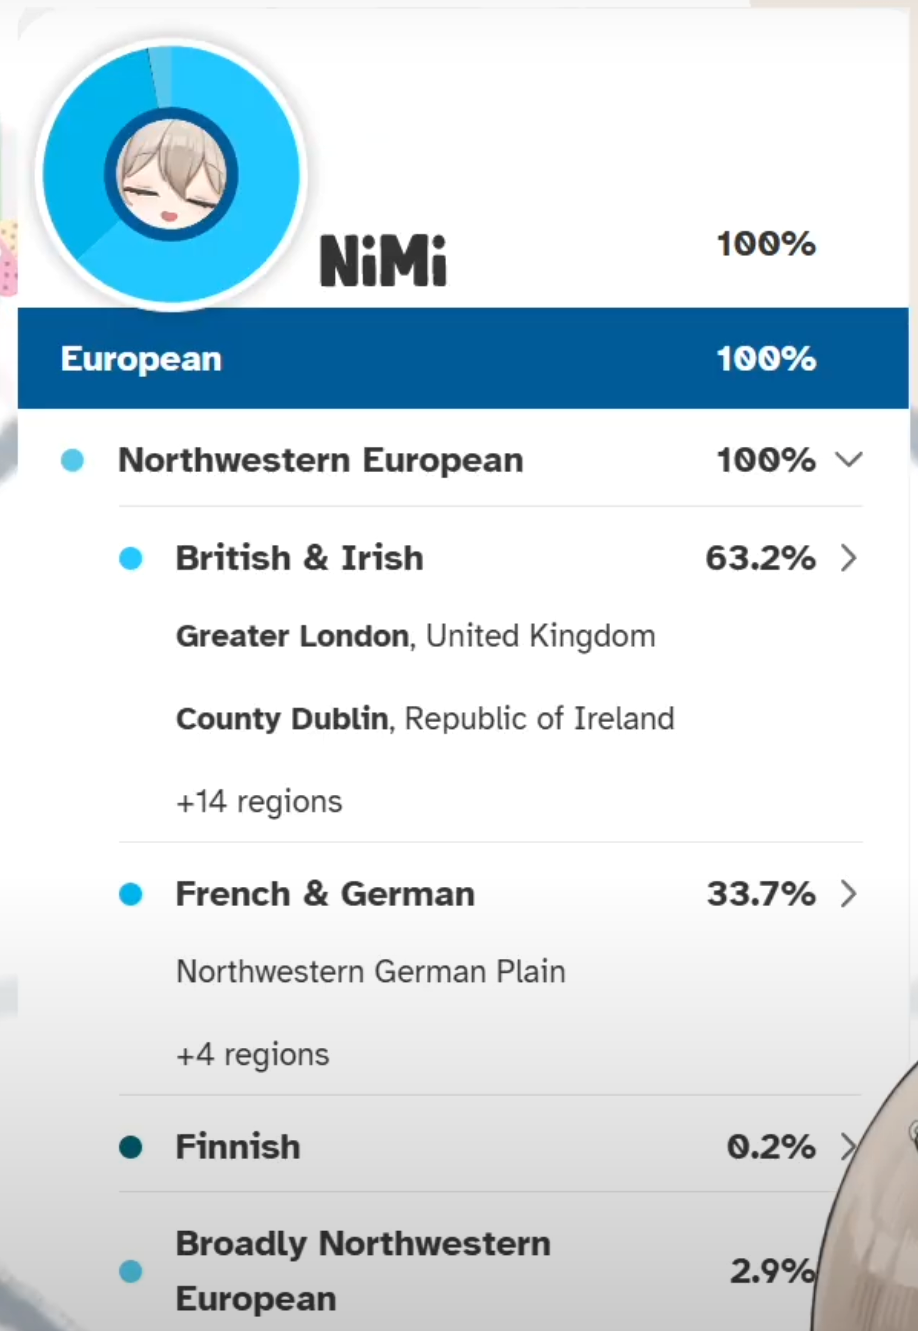
Task: Select the European header bar
Action: coord(462,359)
